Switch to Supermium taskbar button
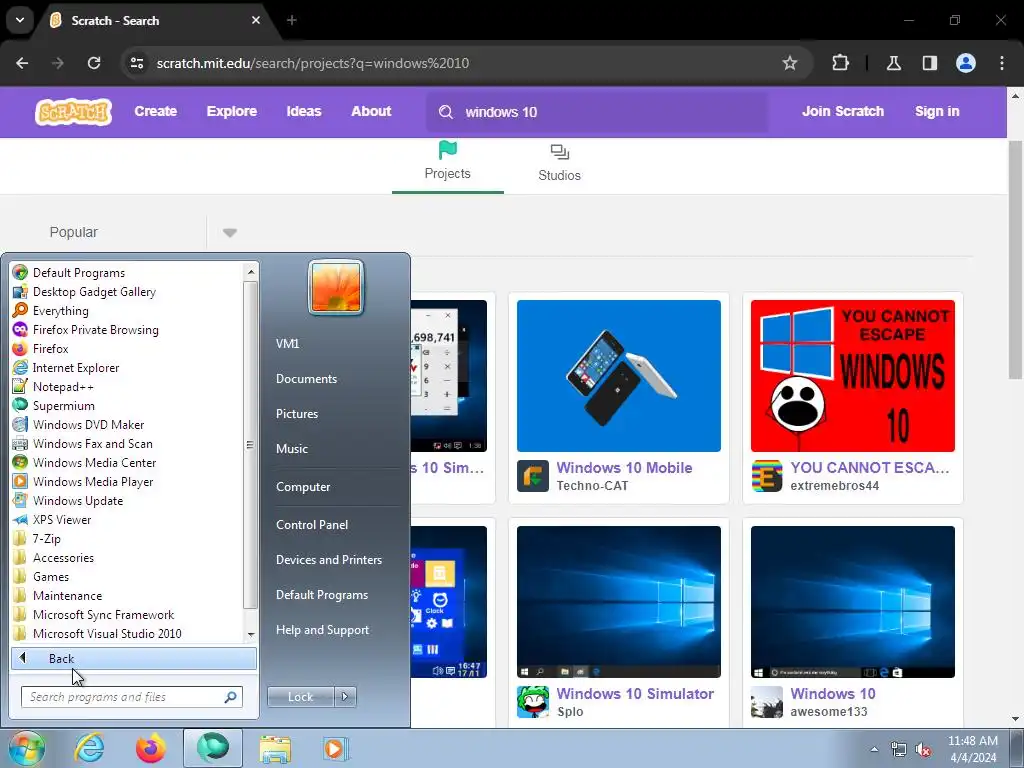The image size is (1024, 768). pyautogui.click(x=213, y=748)
